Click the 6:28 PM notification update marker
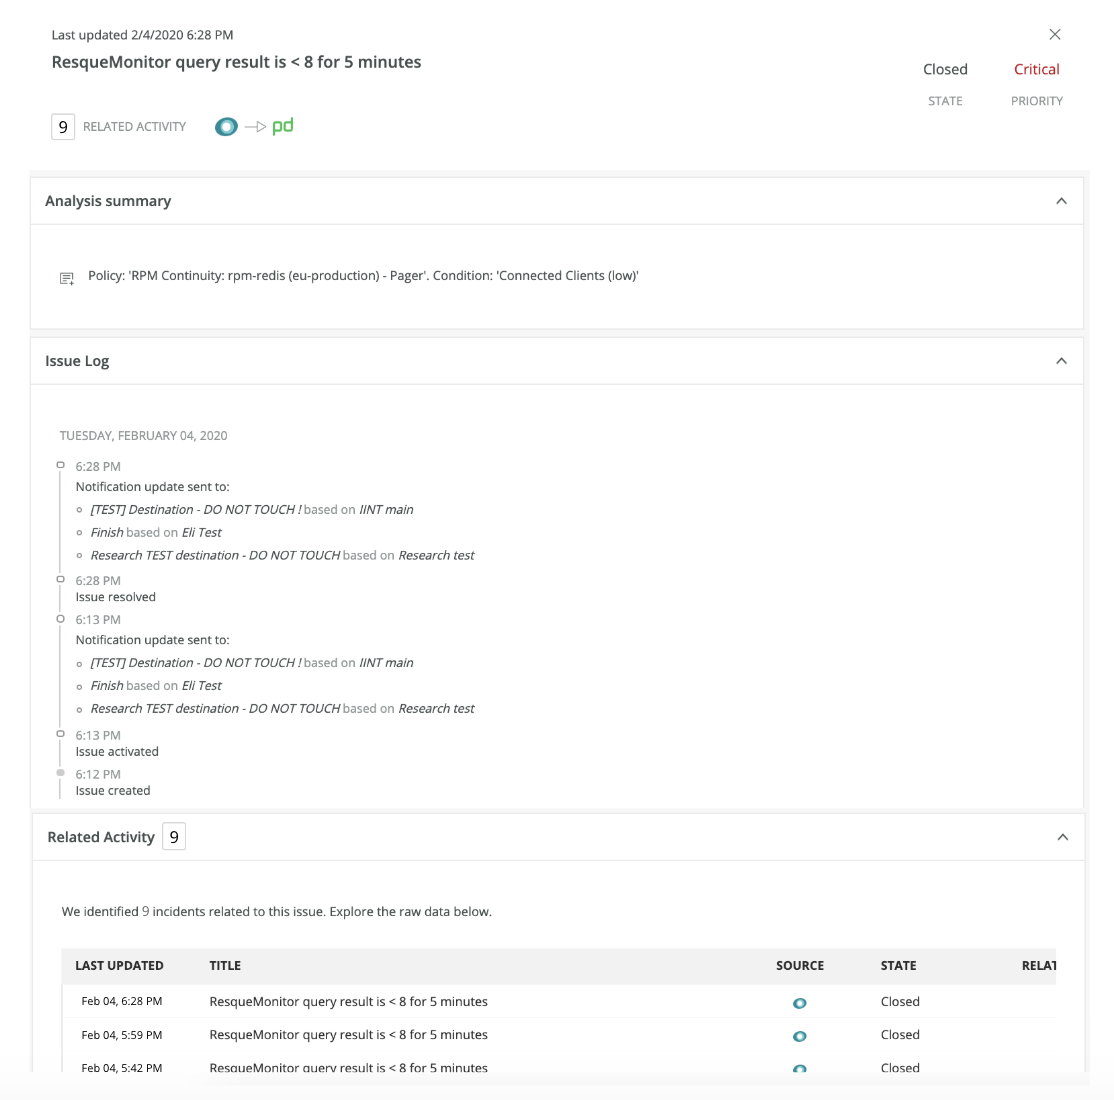 (x=60, y=465)
